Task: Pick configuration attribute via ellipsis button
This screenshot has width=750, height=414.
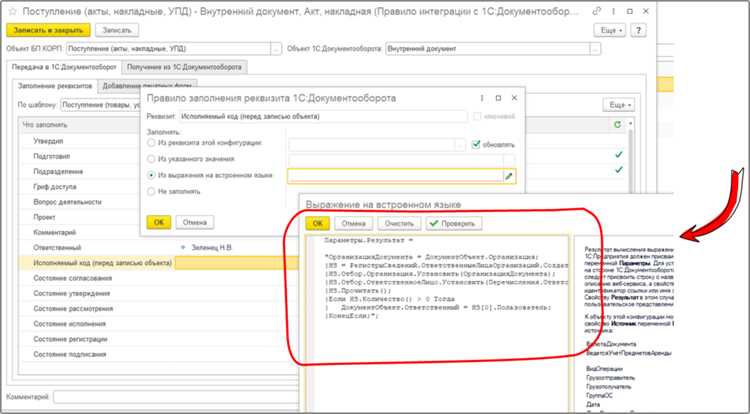Action: [460, 144]
